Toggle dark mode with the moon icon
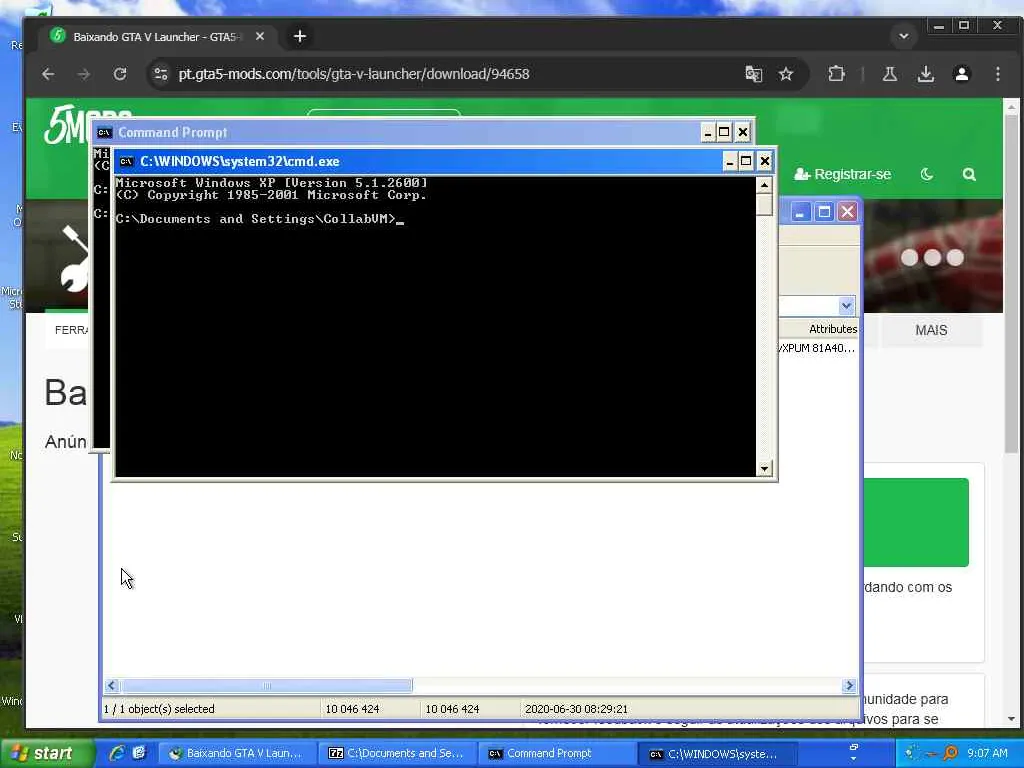The image size is (1024, 768). pyautogui.click(x=927, y=174)
